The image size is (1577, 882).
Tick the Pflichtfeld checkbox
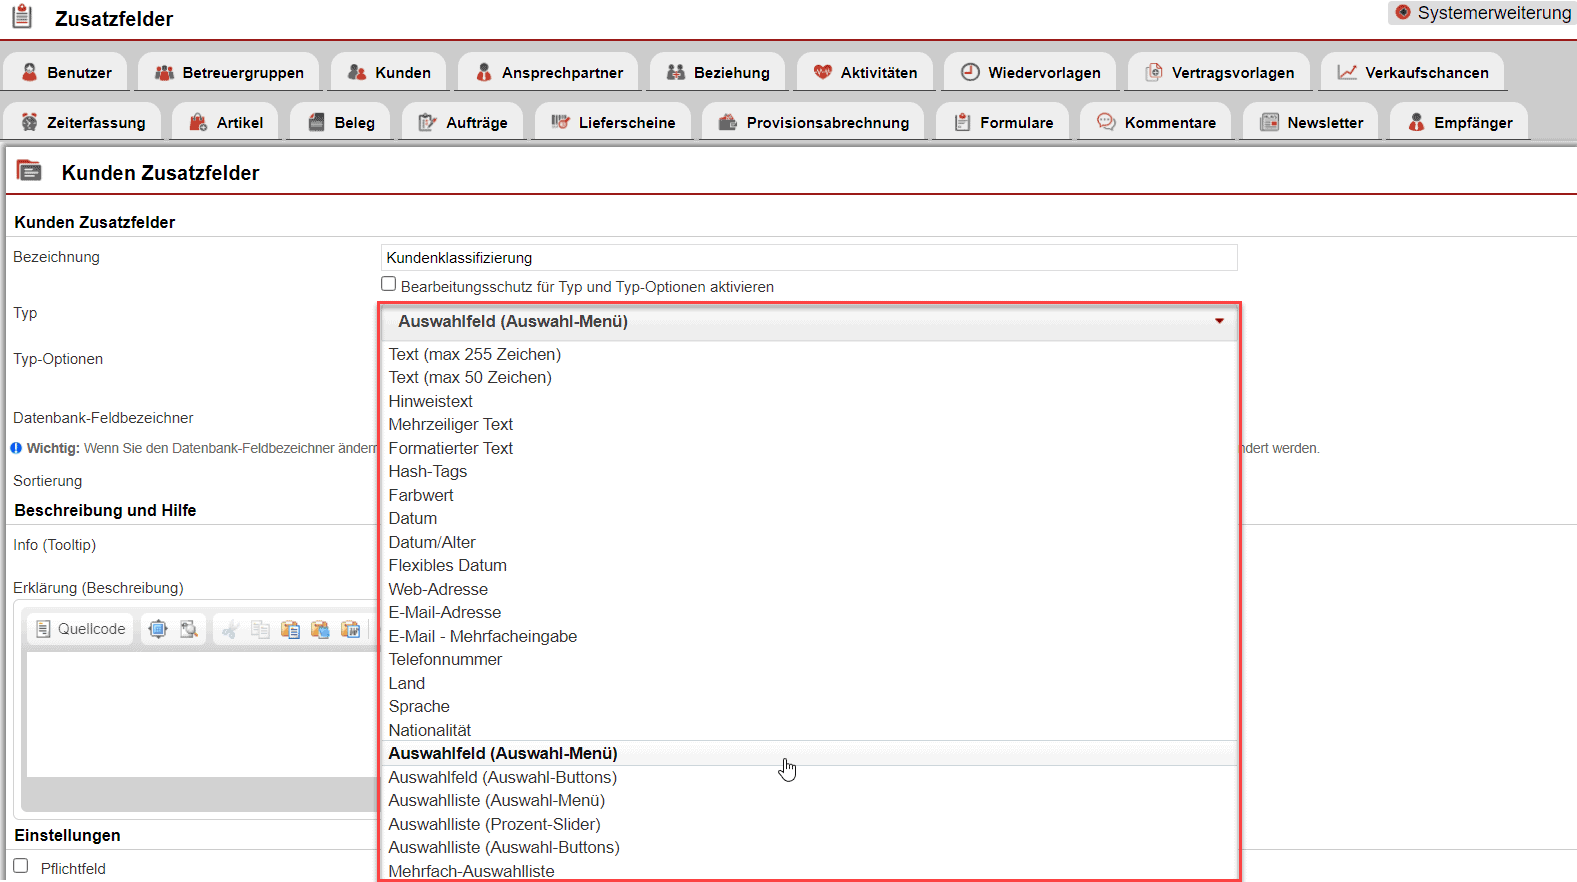[21, 866]
